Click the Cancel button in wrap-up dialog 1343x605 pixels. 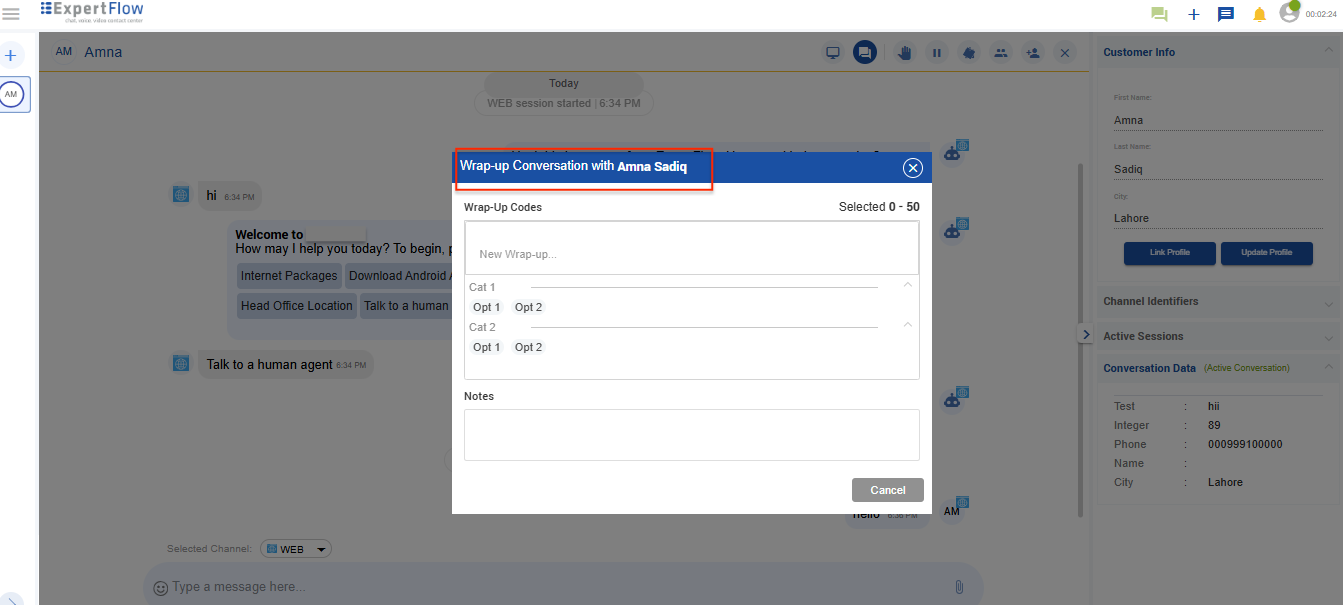point(887,490)
